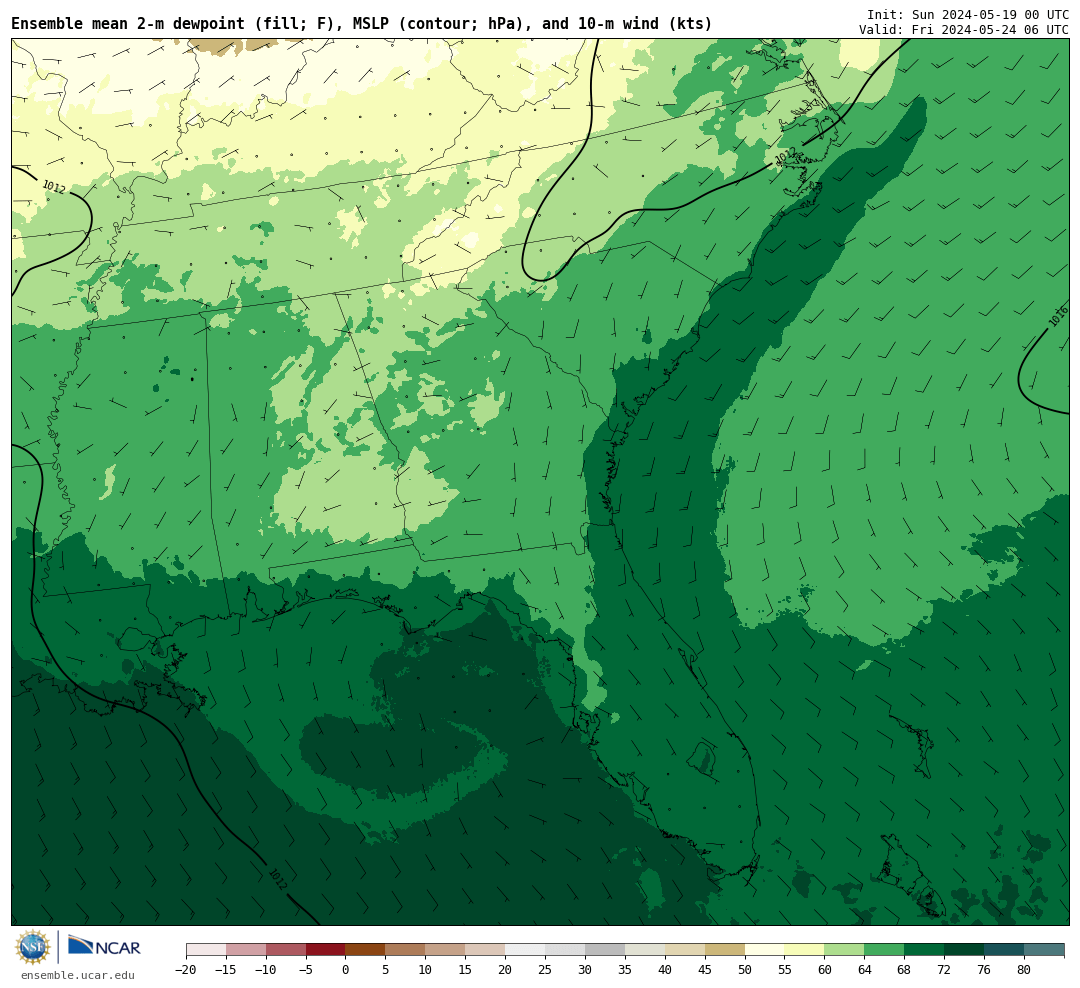The height and width of the screenshot is (988, 1080).
Task: Click the 1016 contour label
Action: point(1058,316)
